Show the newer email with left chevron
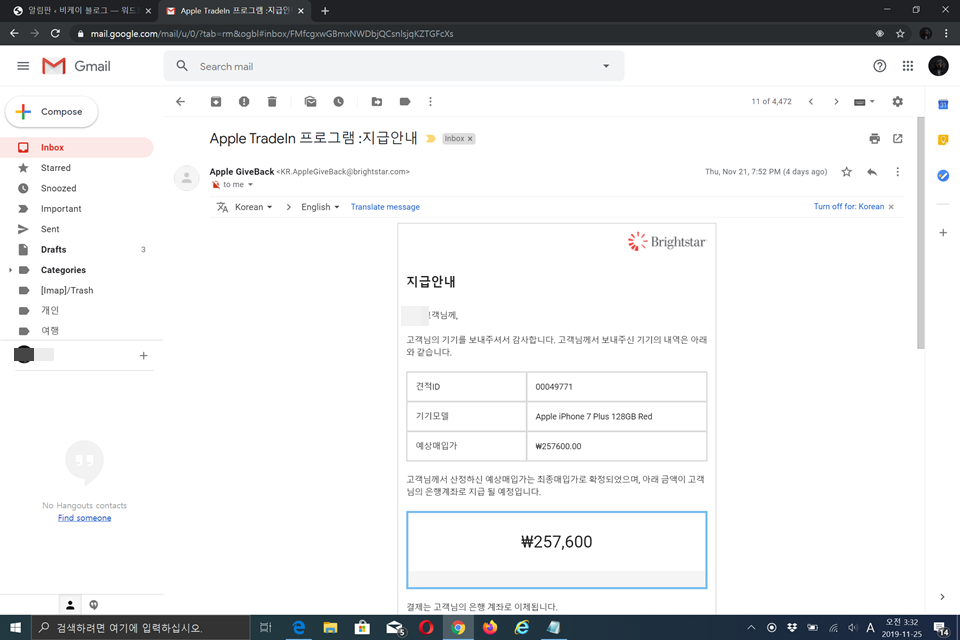Screen dimensions: 960x640 click(x=811, y=102)
